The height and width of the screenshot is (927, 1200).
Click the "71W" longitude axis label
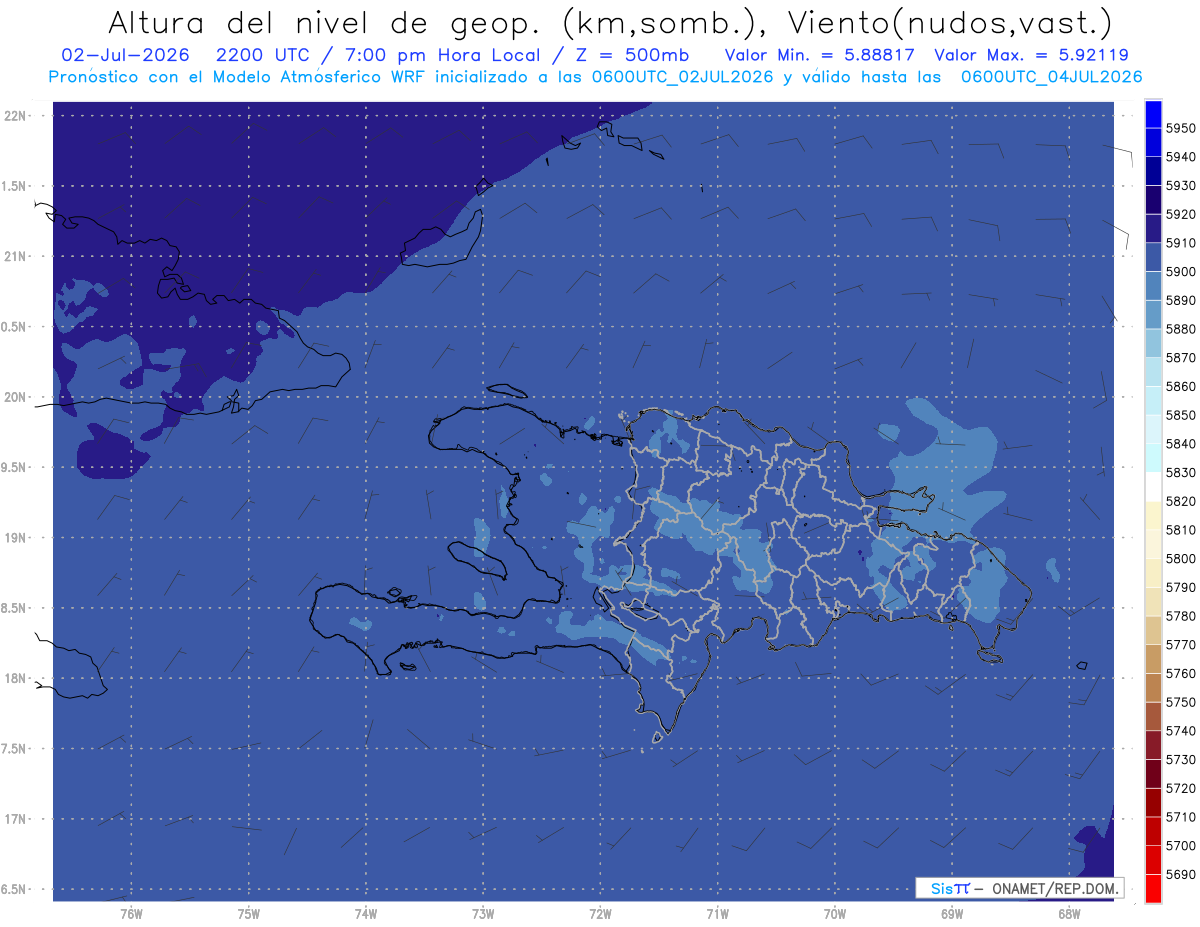tap(717, 914)
